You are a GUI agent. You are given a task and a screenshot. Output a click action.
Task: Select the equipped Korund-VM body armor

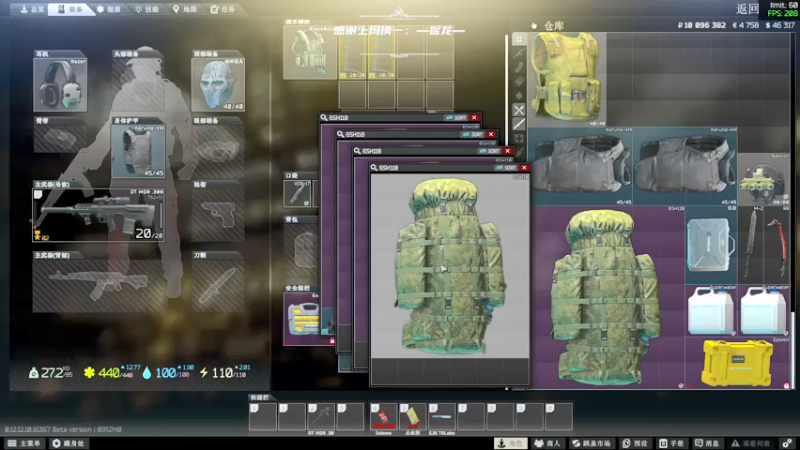138,151
